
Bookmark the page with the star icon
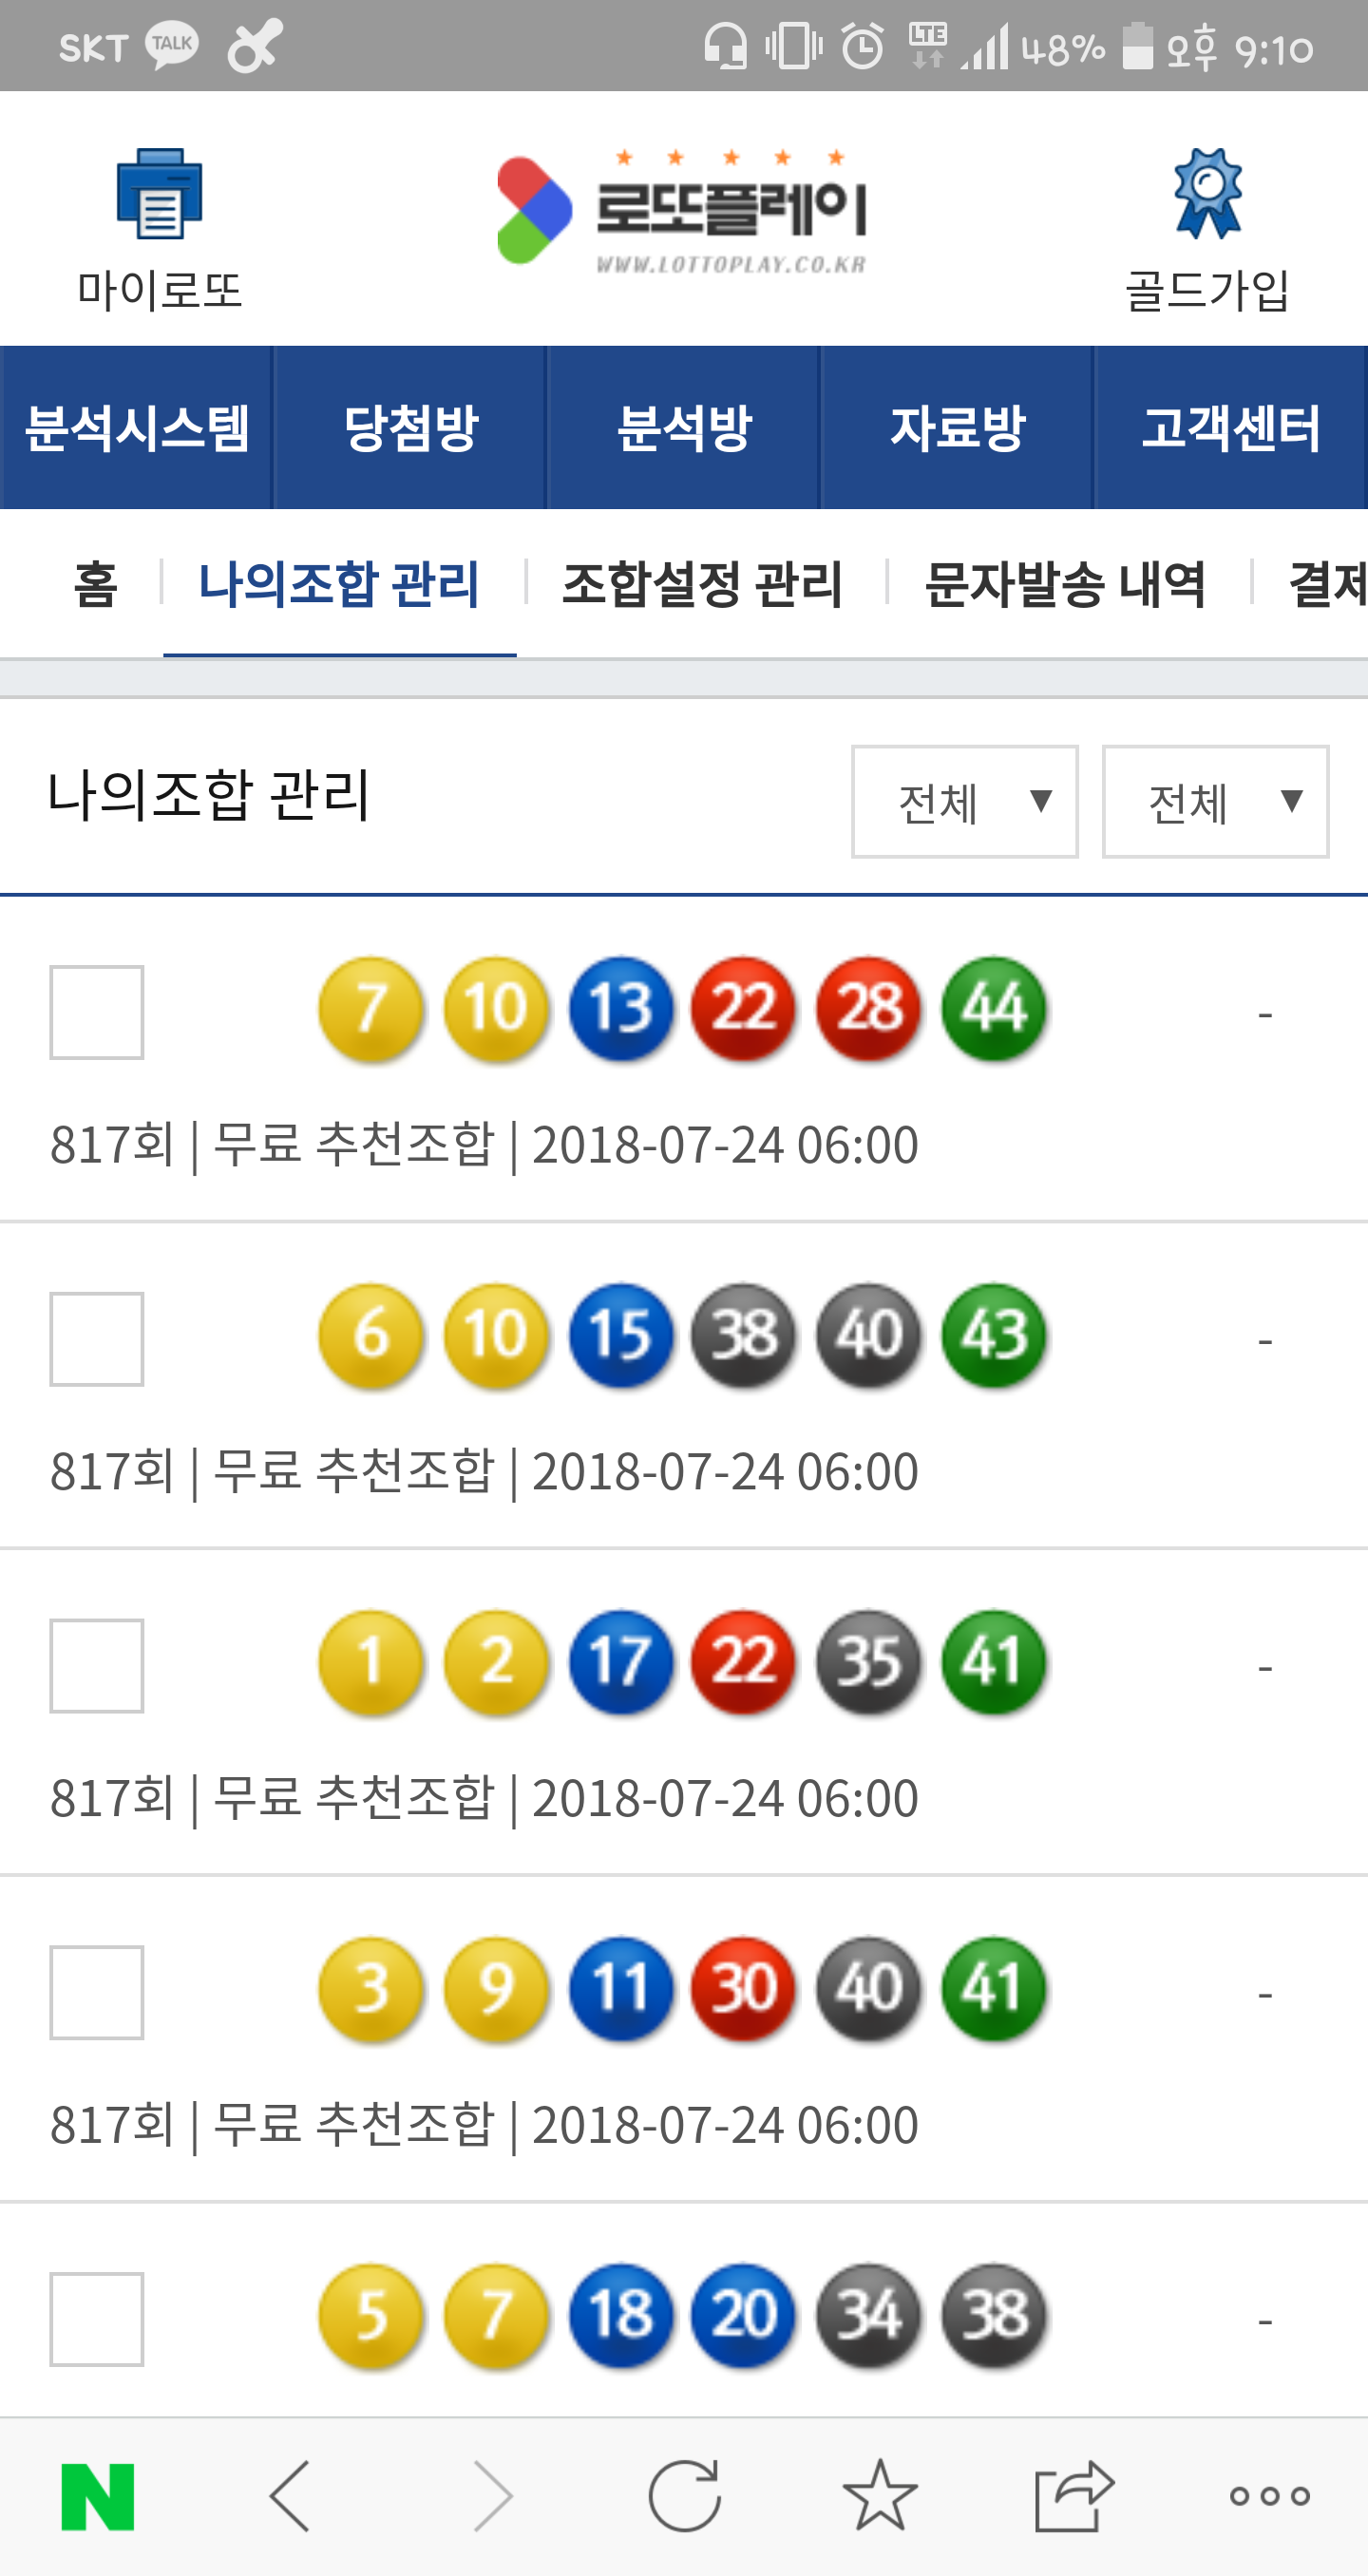tap(879, 2496)
